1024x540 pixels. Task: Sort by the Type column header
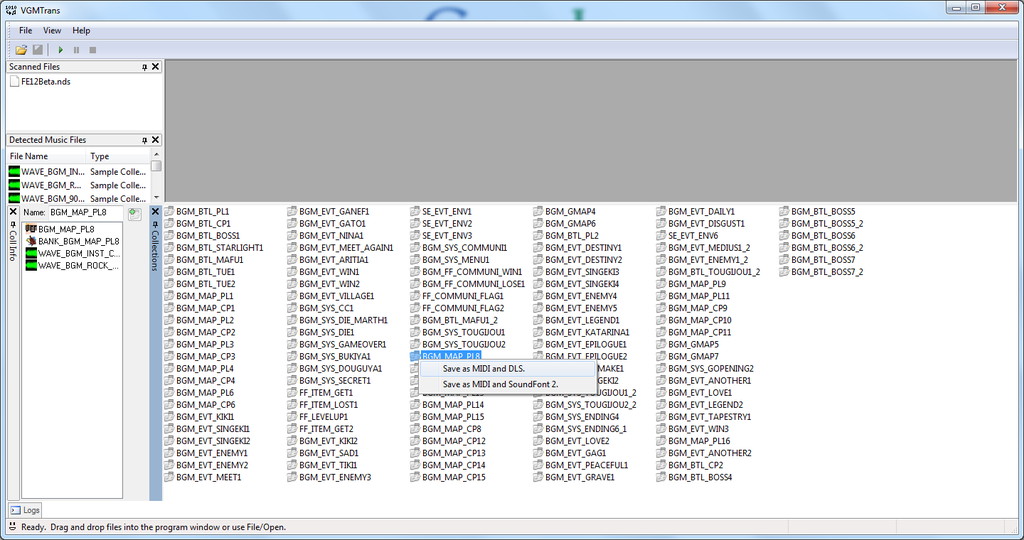[118, 156]
